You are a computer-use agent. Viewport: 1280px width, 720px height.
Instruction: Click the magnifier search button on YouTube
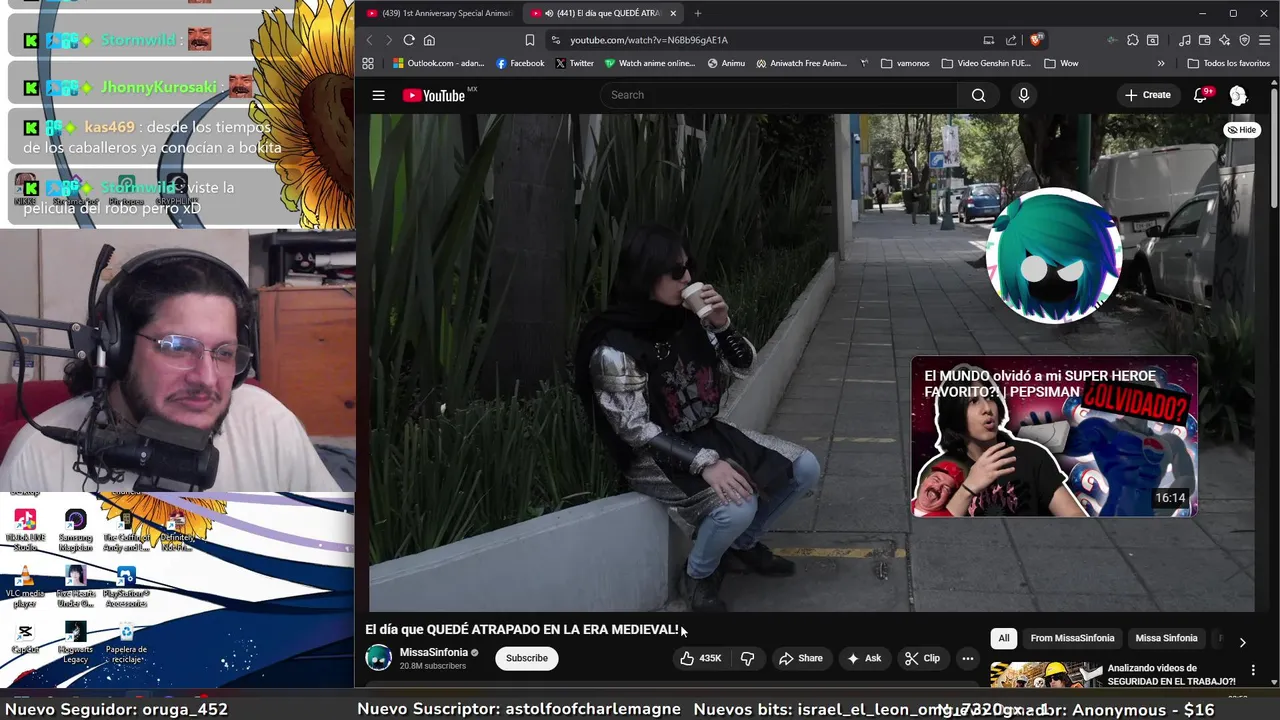(x=978, y=95)
